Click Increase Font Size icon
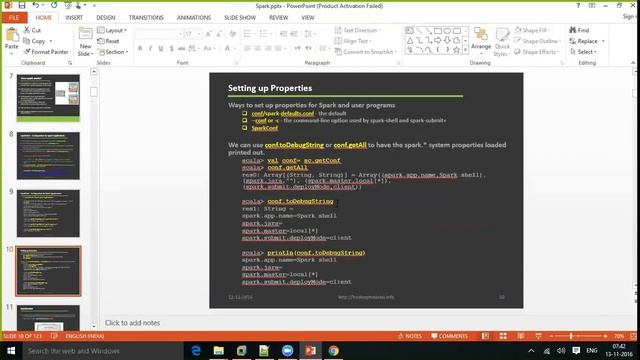Viewport: 640px width, 360px height. pyautogui.click(x=209, y=34)
